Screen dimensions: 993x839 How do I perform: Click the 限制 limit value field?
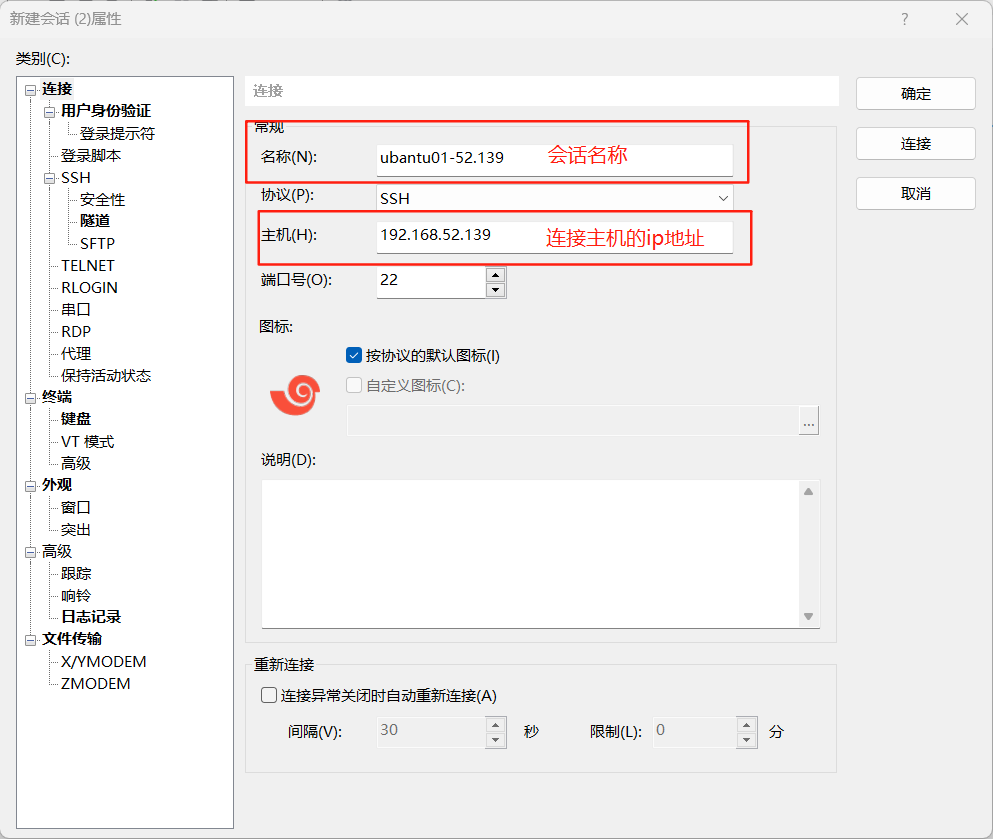click(x=695, y=733)
